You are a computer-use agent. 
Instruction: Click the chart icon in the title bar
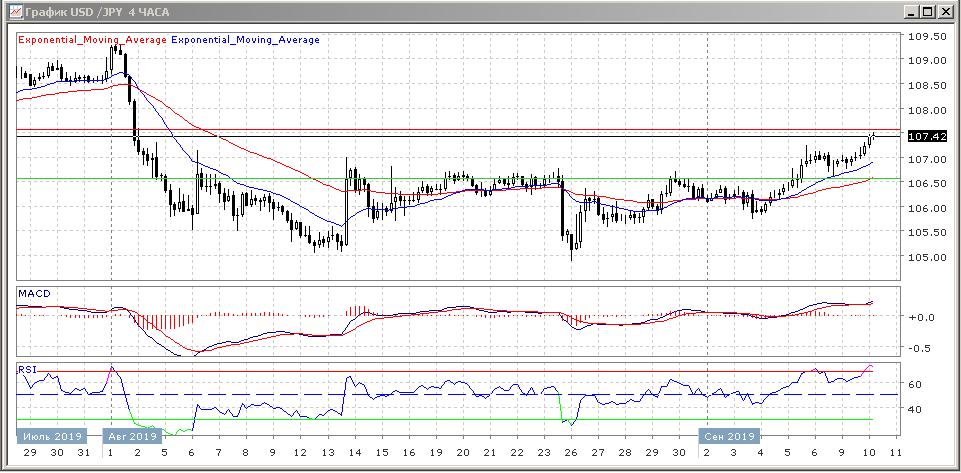[x=12, y=12]
